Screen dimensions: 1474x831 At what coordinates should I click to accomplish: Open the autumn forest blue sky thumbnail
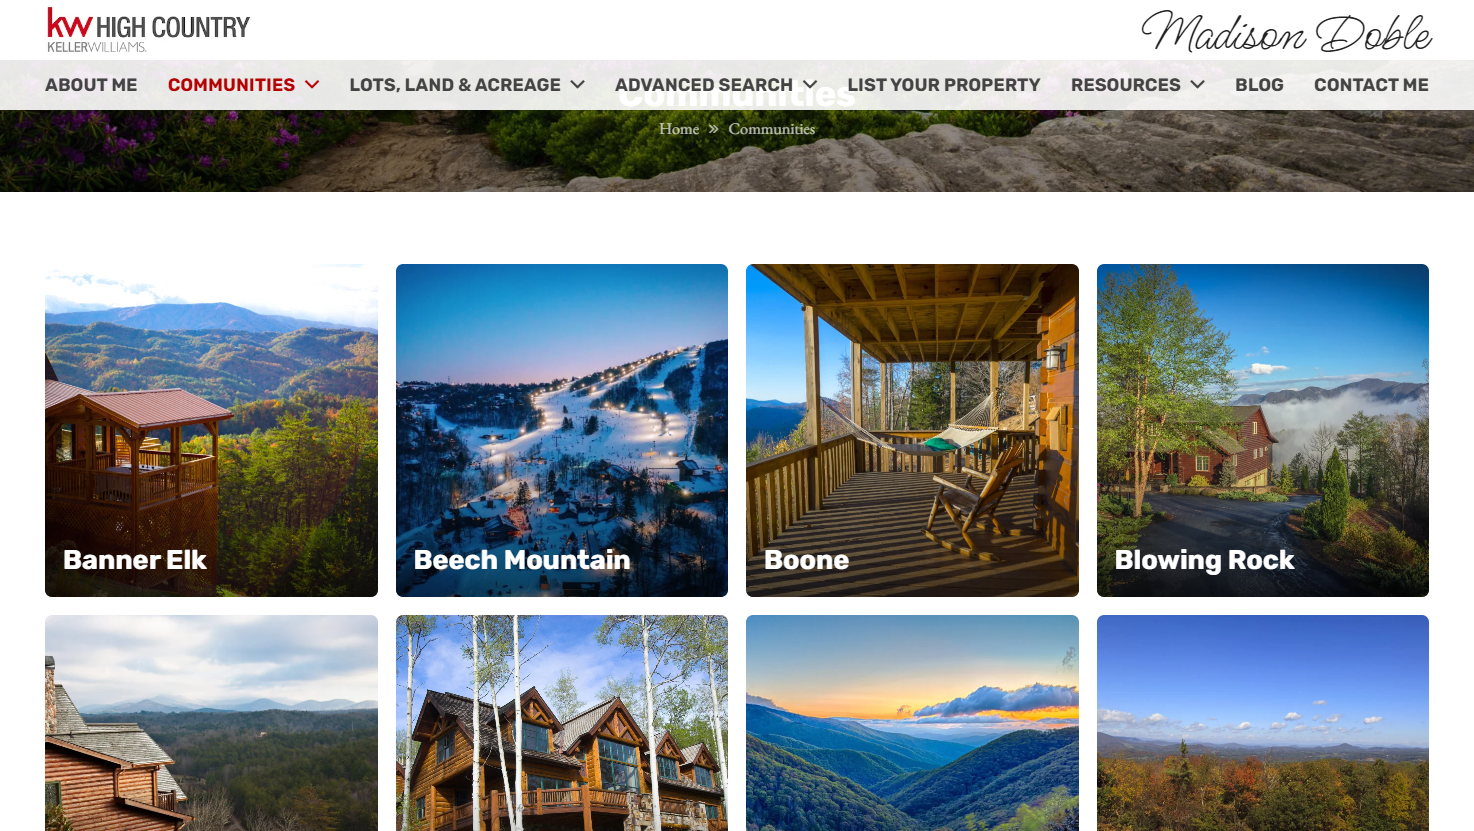1263,723
